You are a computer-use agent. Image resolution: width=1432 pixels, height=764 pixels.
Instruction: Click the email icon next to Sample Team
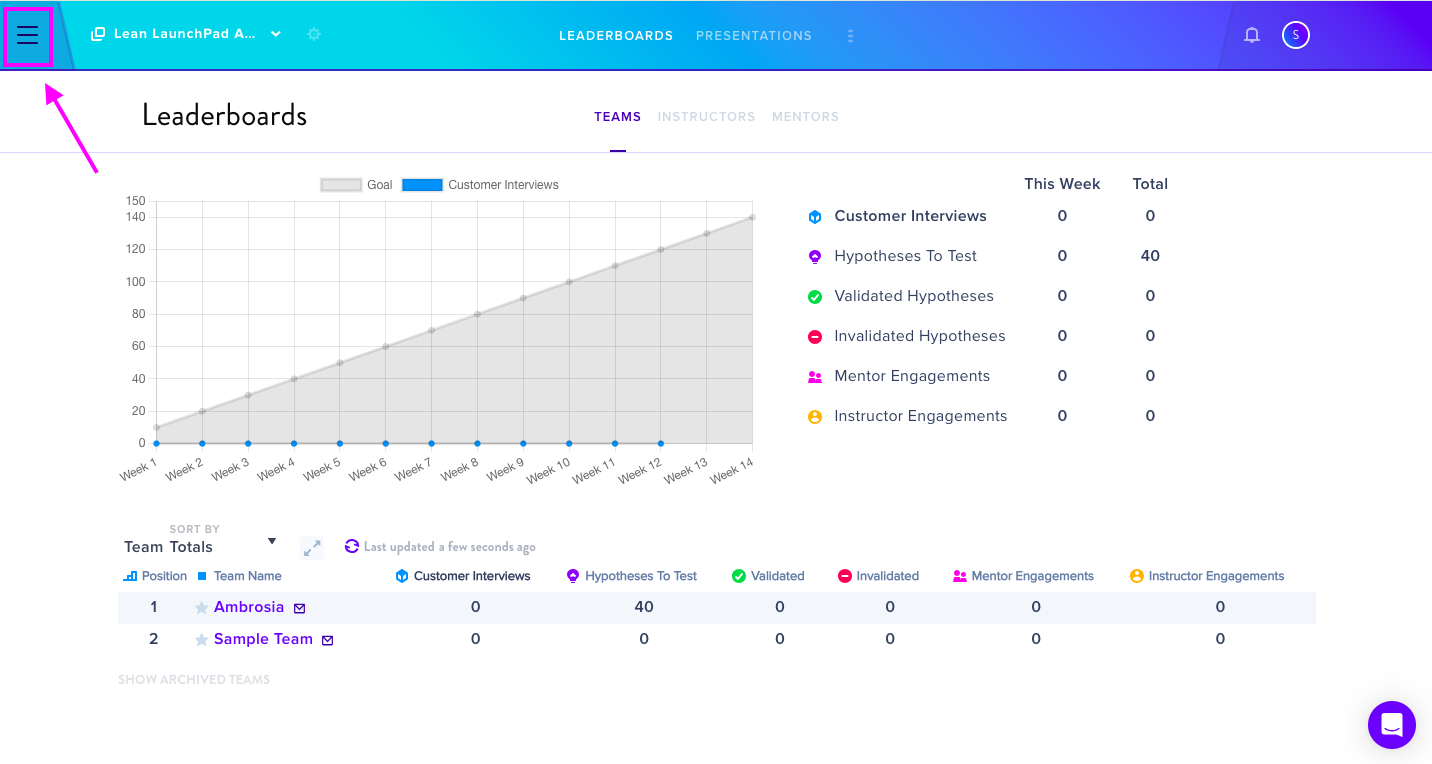(327, 640)
